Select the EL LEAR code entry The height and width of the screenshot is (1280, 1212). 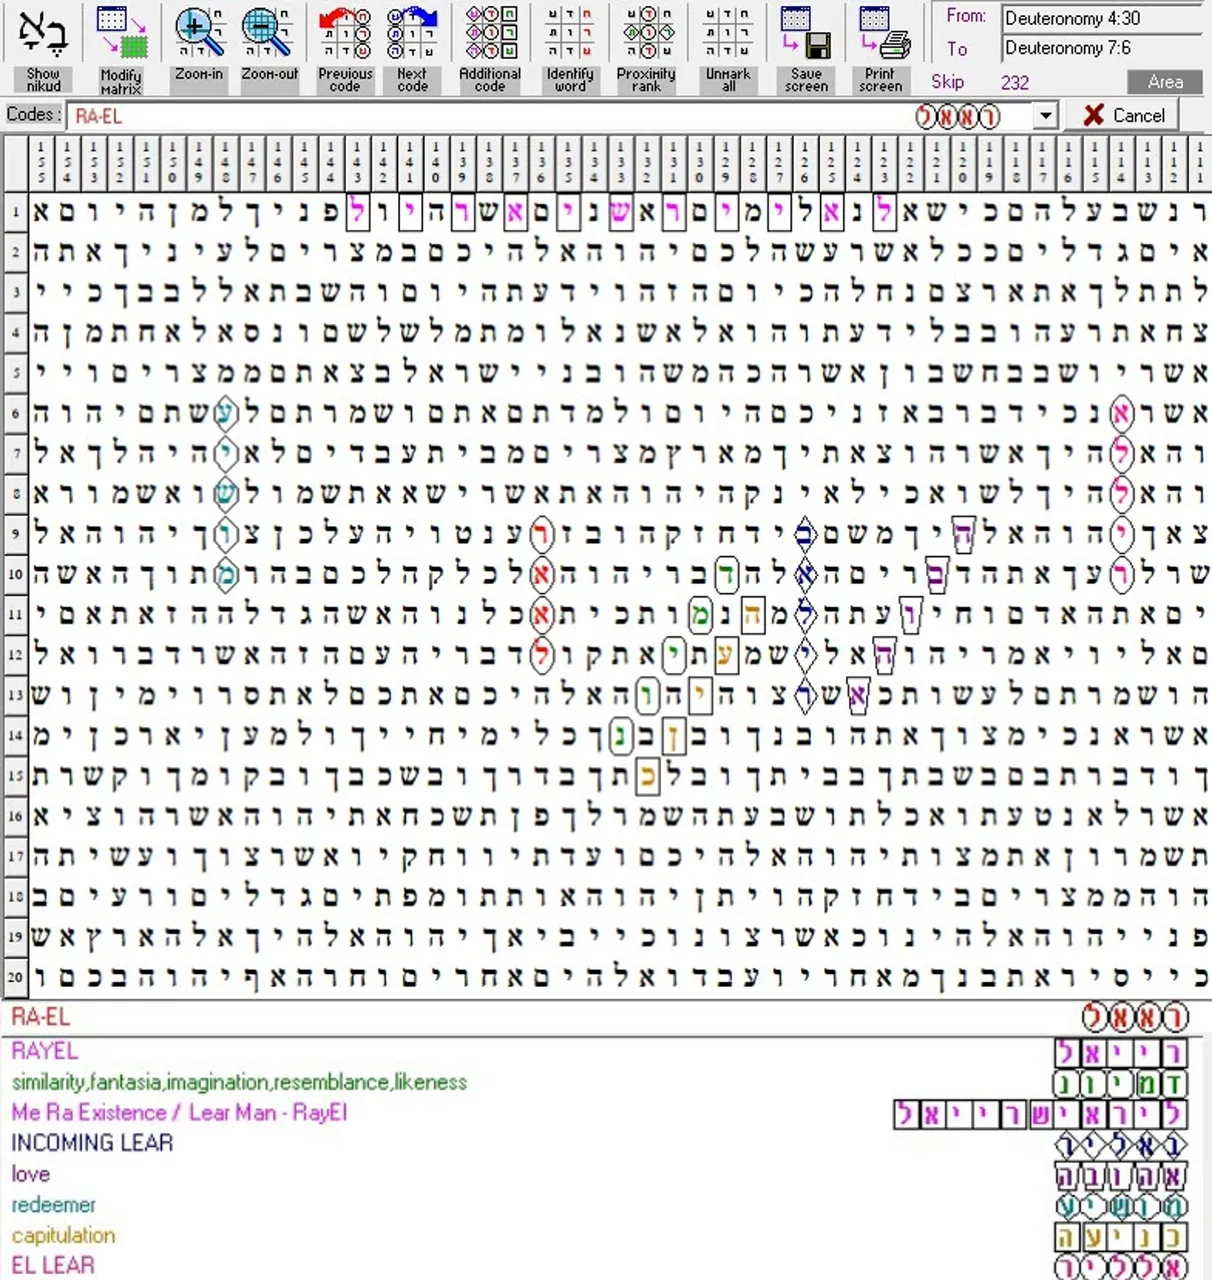tap(53, 1265)
